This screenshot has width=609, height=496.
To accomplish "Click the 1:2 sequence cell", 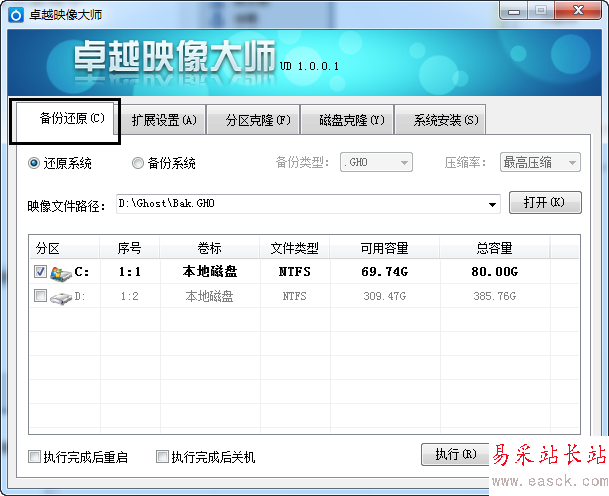I will coord(130,296).
